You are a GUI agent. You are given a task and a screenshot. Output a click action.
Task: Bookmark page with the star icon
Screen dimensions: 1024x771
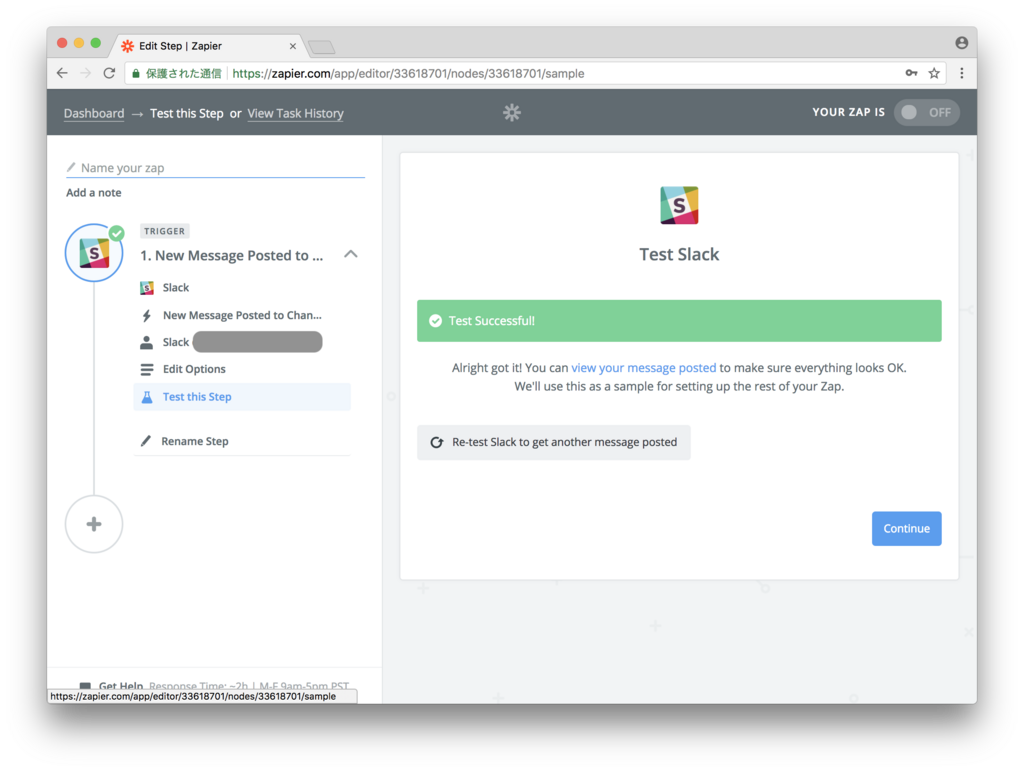934,73
